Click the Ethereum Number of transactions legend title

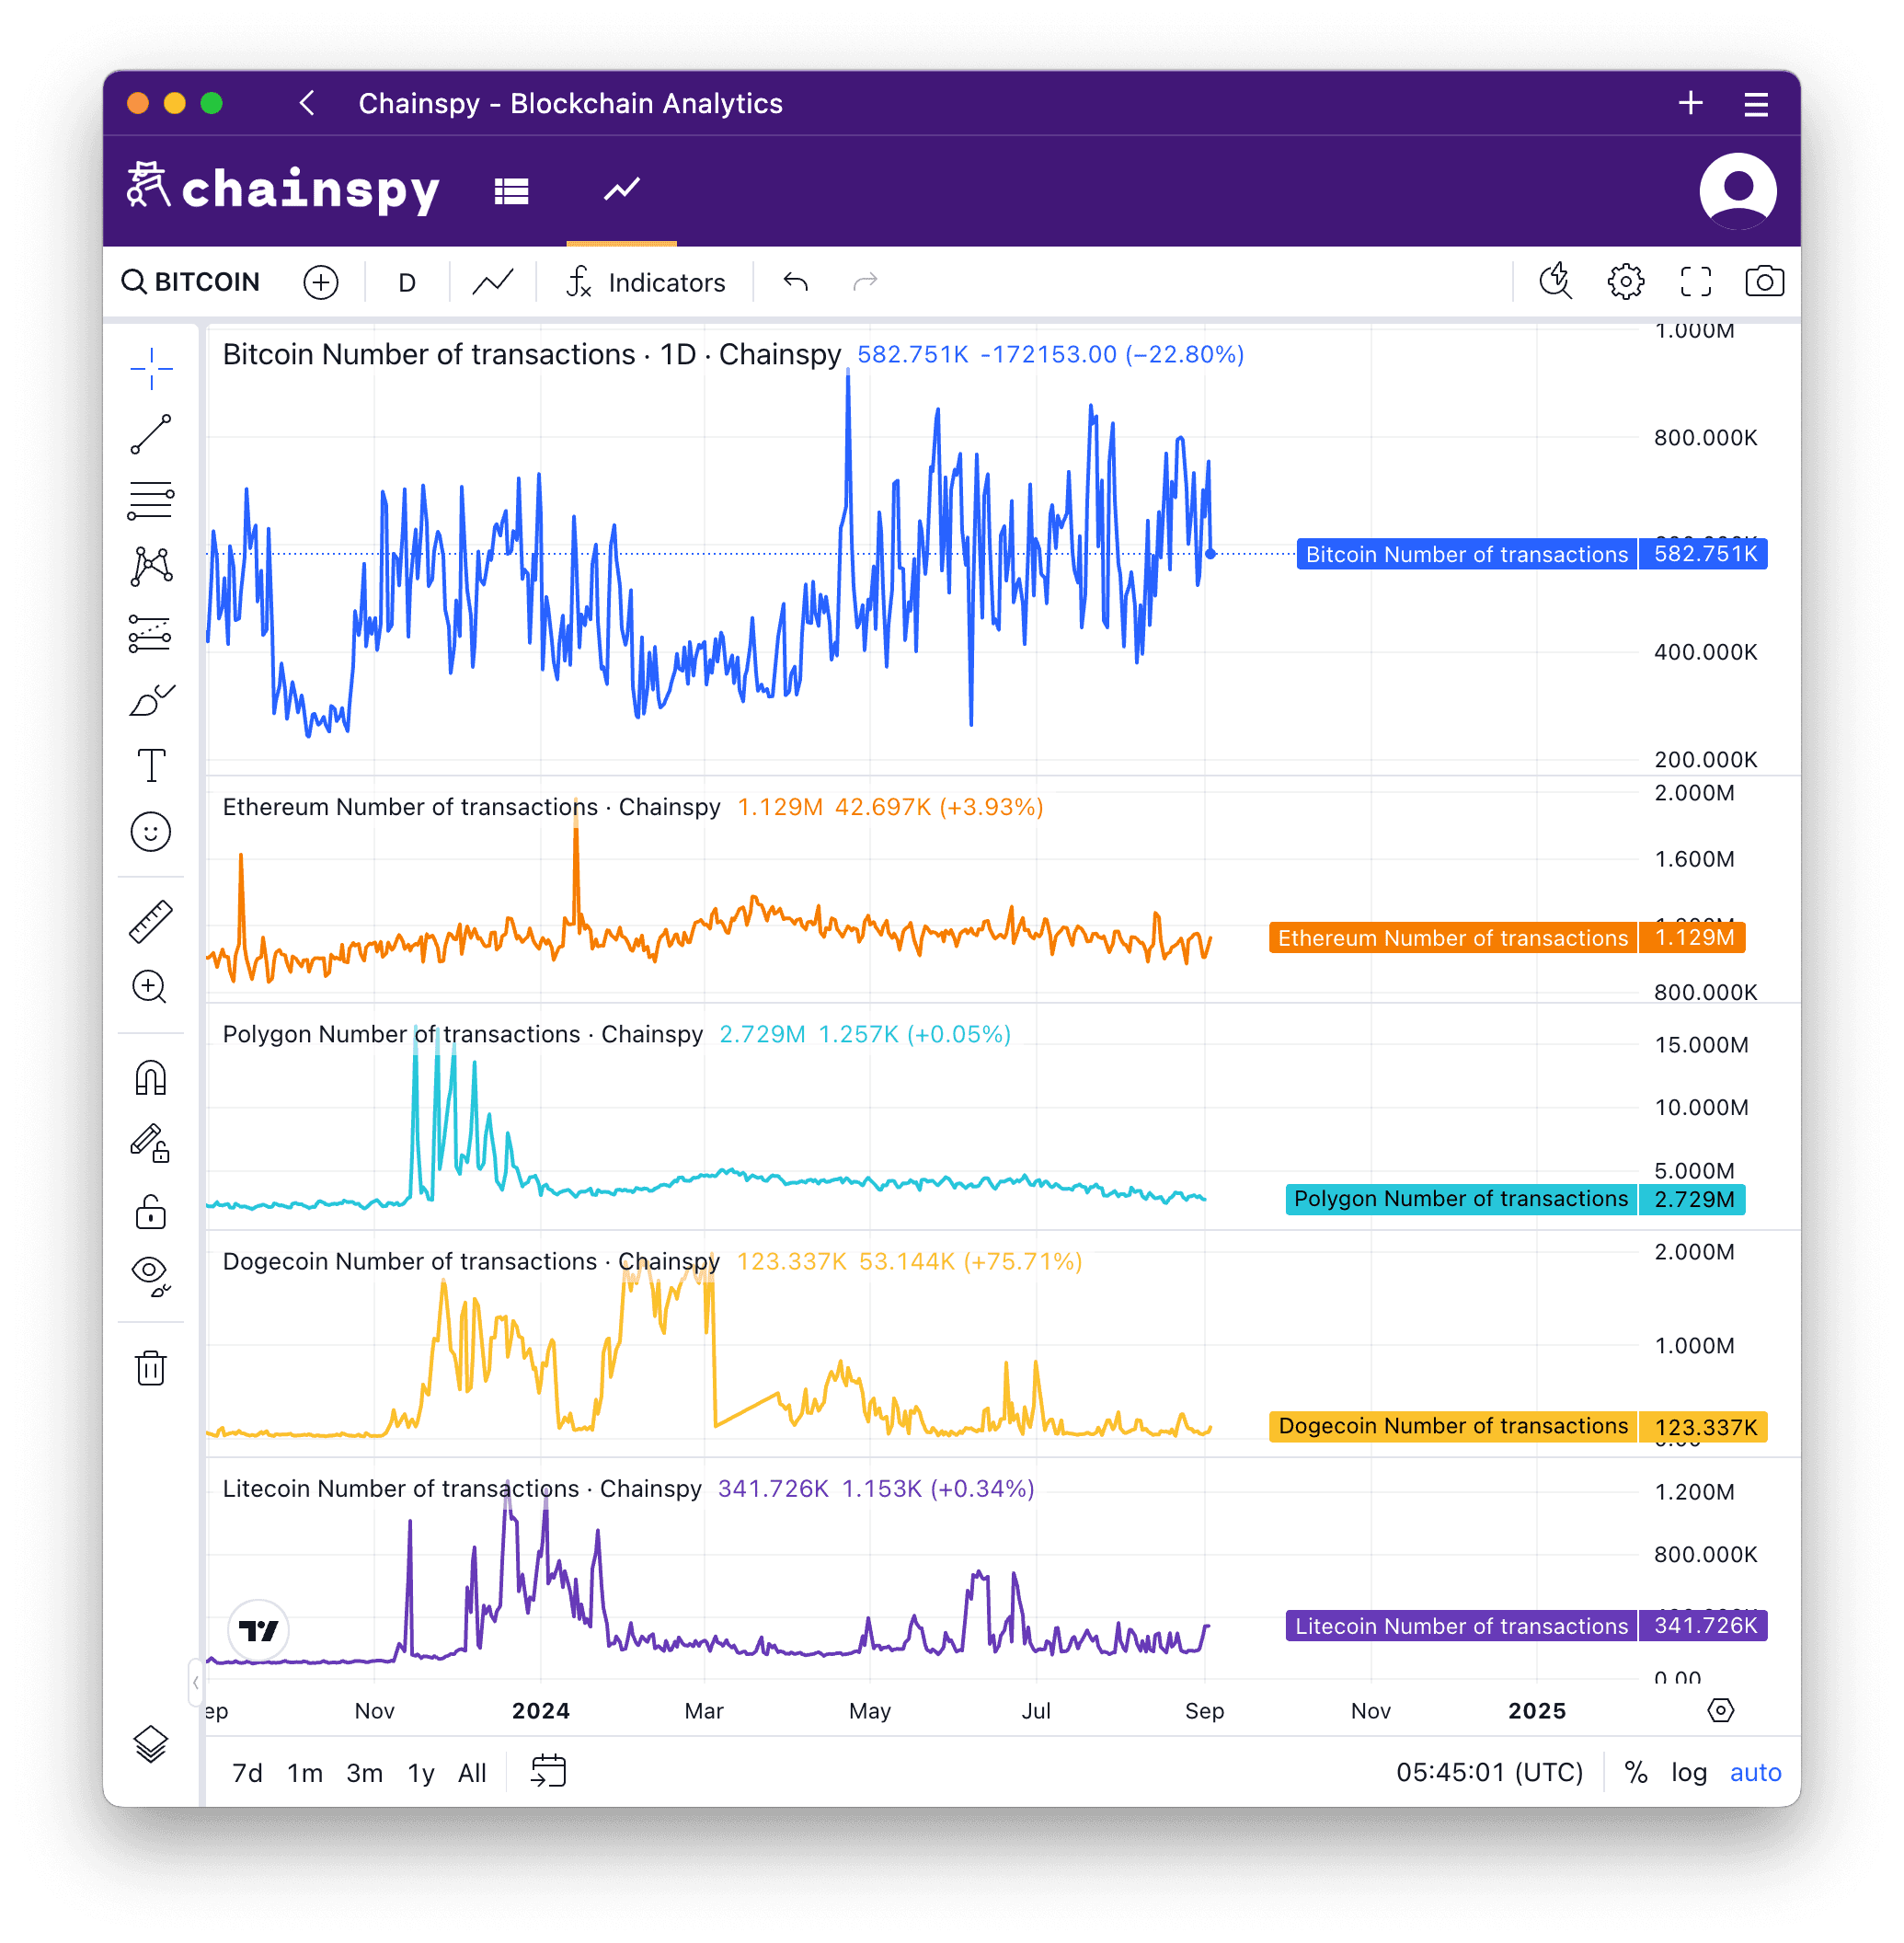click(x=472, y=807)
